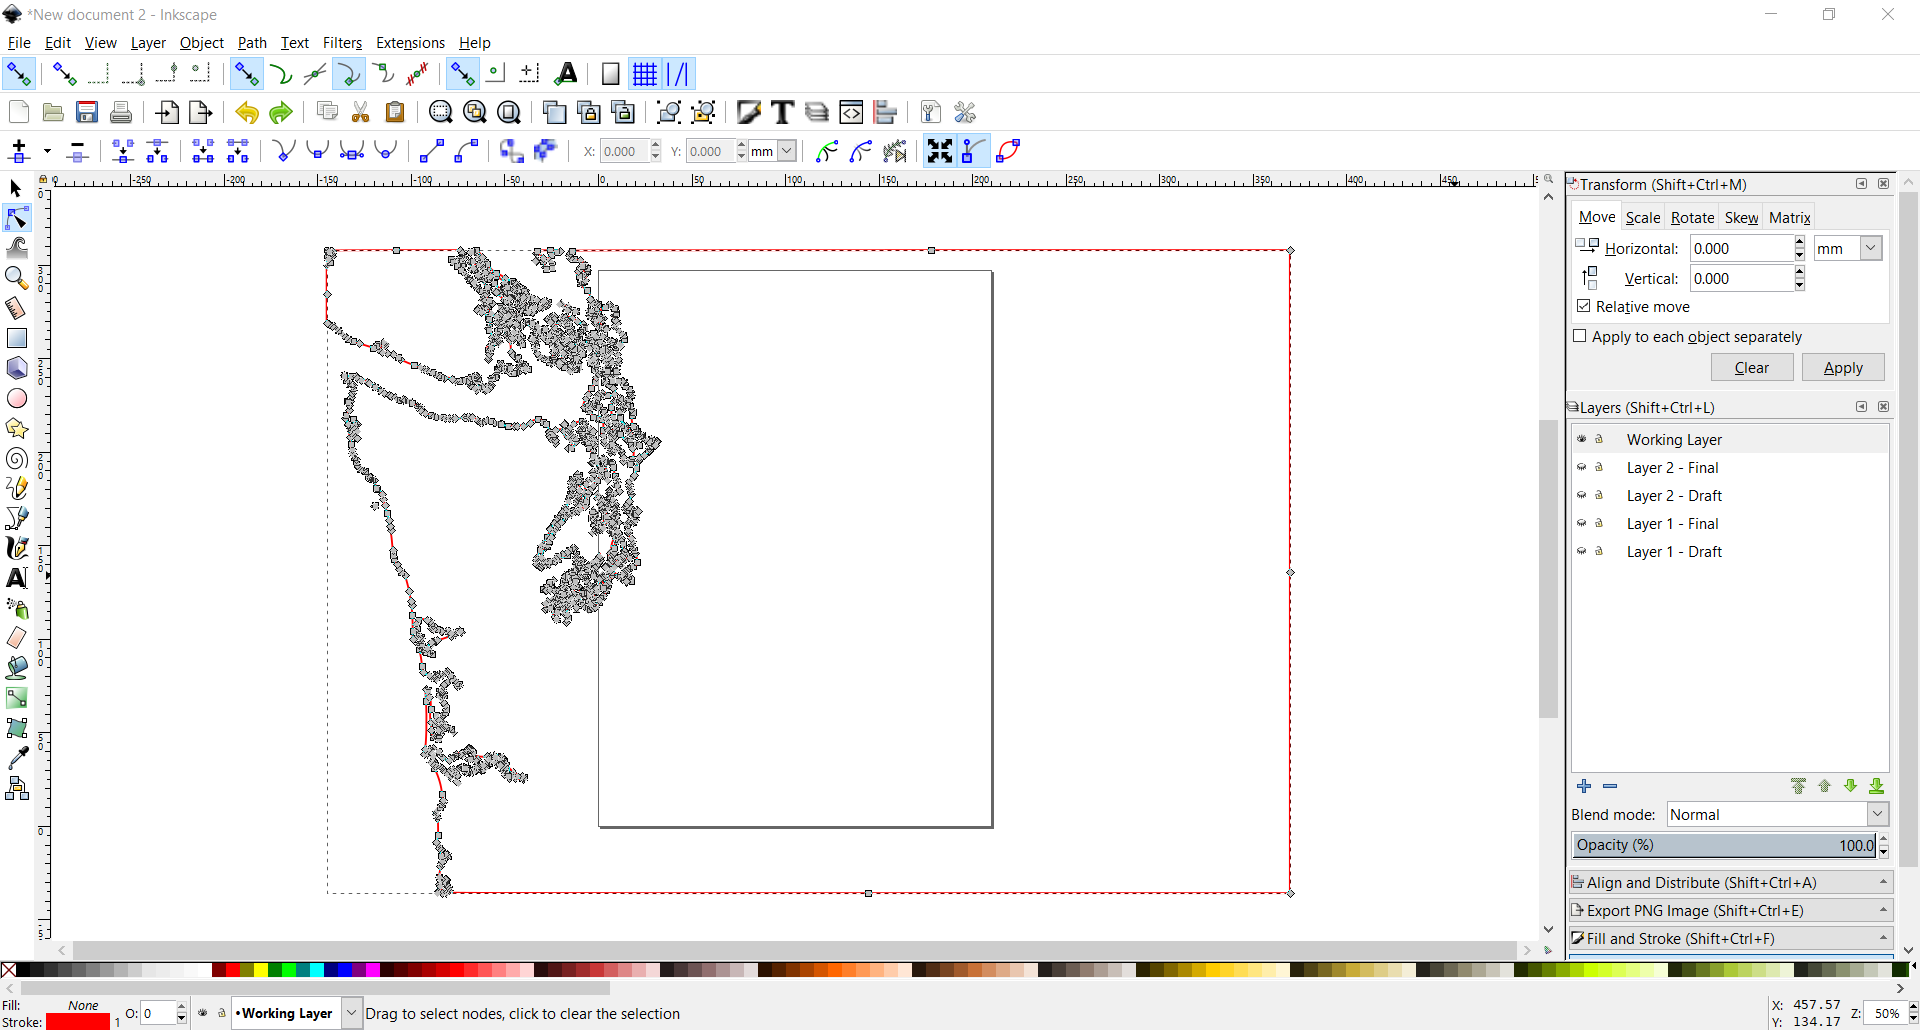
Task: Select the Star and polygon tool
Action: (x=17, y=428)
